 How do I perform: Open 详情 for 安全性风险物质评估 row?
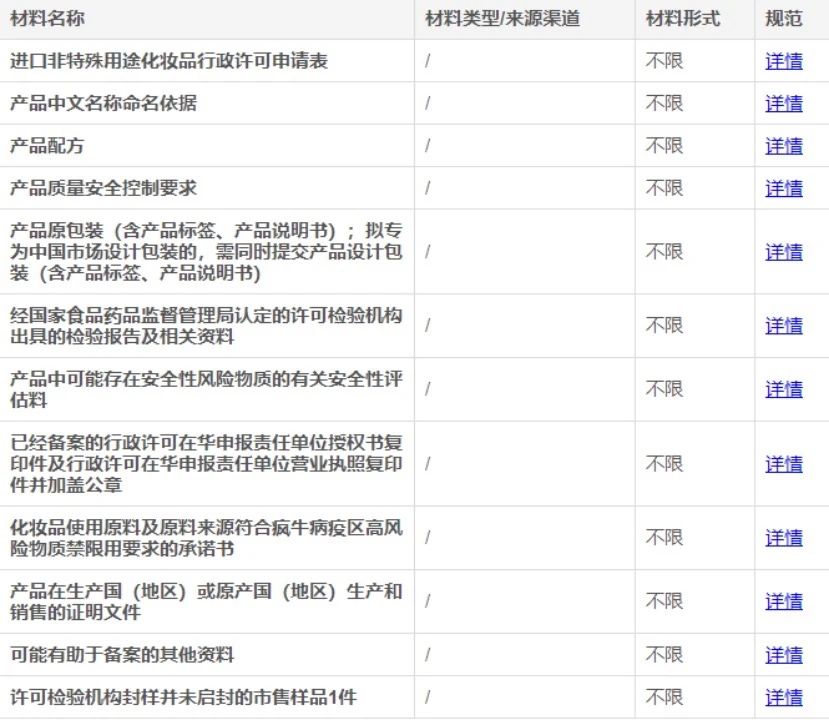[x=784, y=390]
